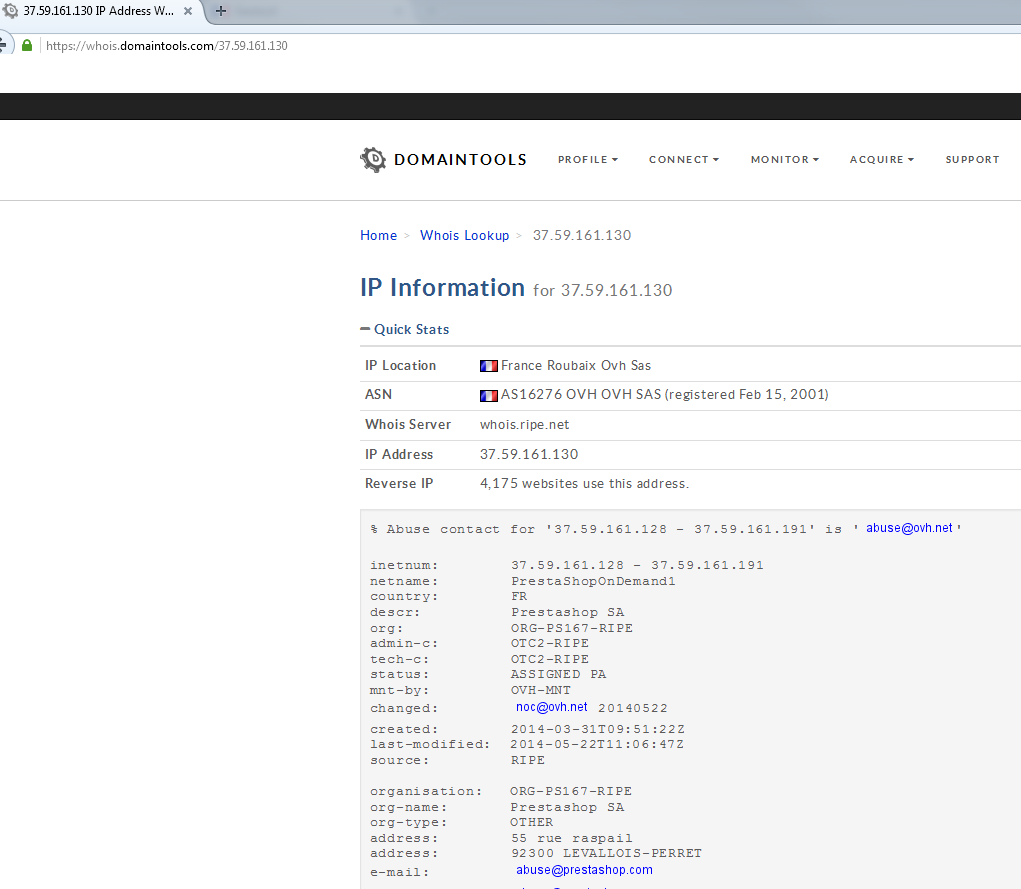Click the DOMAINTOOLS wordmark text
Image resolution: width=1021 pixels, height=889 pixels.
[x=460, y=160]
